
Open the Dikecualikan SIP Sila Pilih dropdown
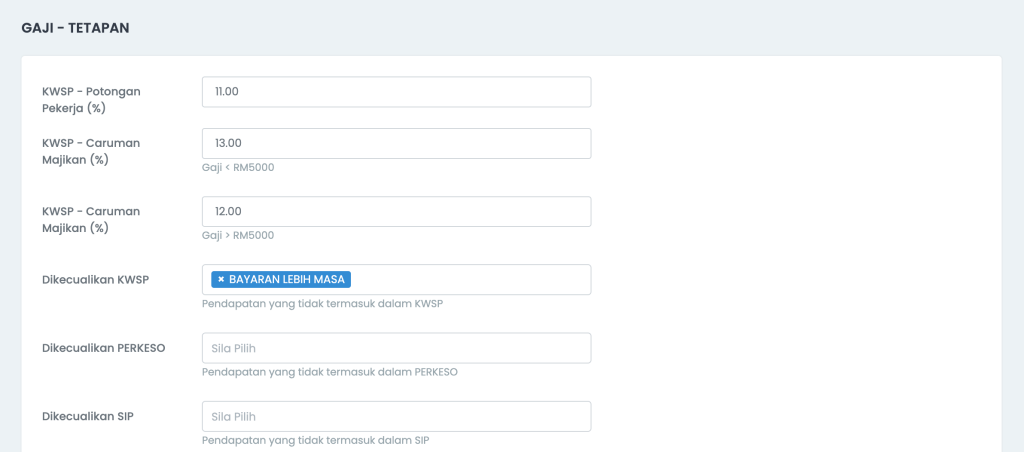click(396, 416)
